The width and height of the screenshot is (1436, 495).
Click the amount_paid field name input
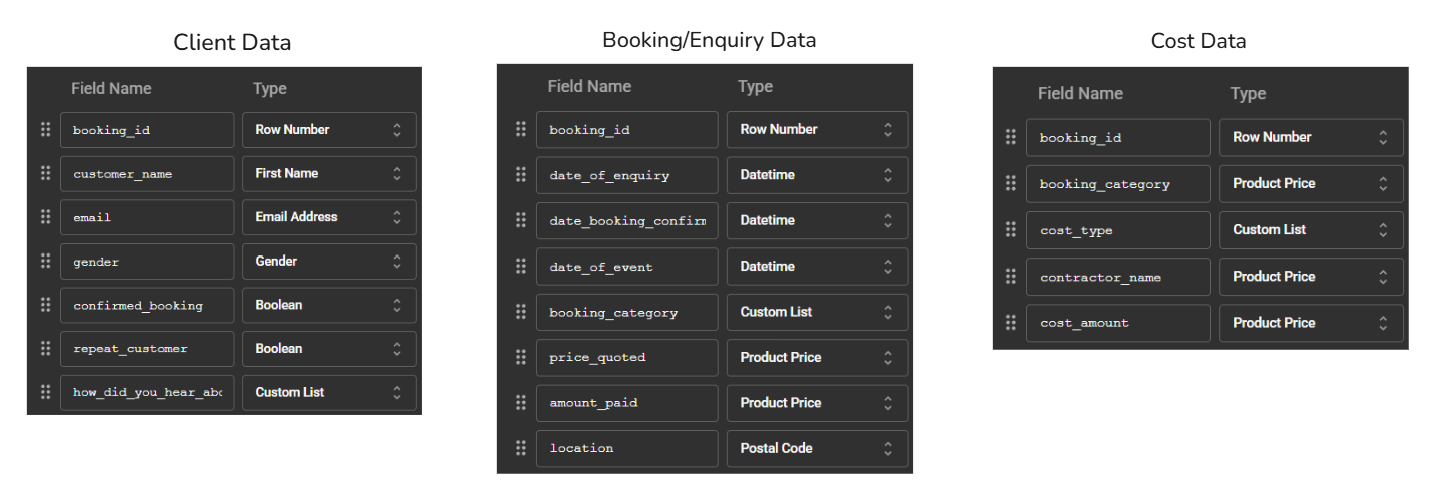(x=627, y=403)
